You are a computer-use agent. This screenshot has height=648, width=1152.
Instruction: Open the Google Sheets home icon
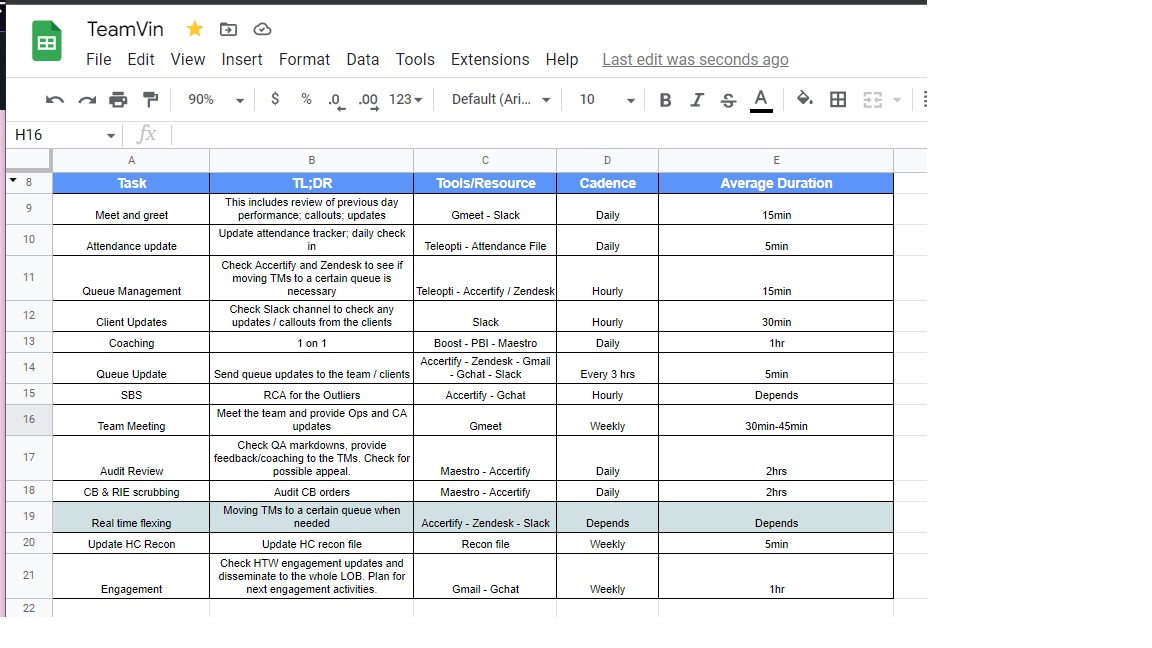[x=46, y=42]
